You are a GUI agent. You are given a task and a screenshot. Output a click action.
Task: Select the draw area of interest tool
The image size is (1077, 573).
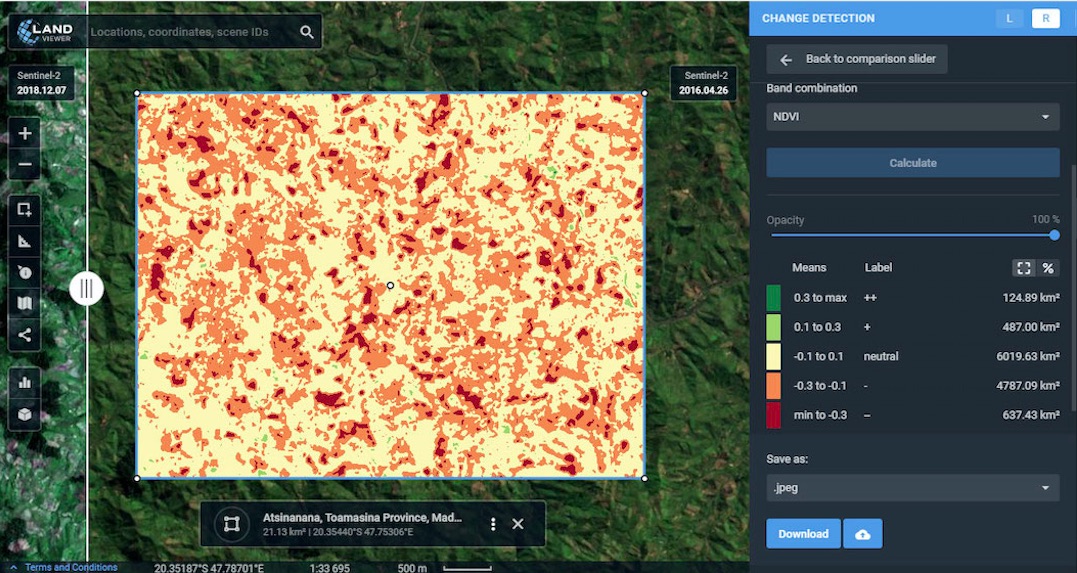(25, 210)
